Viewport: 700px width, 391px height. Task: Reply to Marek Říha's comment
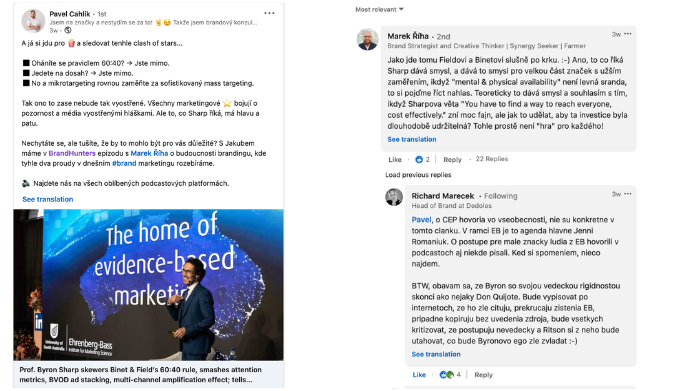(452, 159)
